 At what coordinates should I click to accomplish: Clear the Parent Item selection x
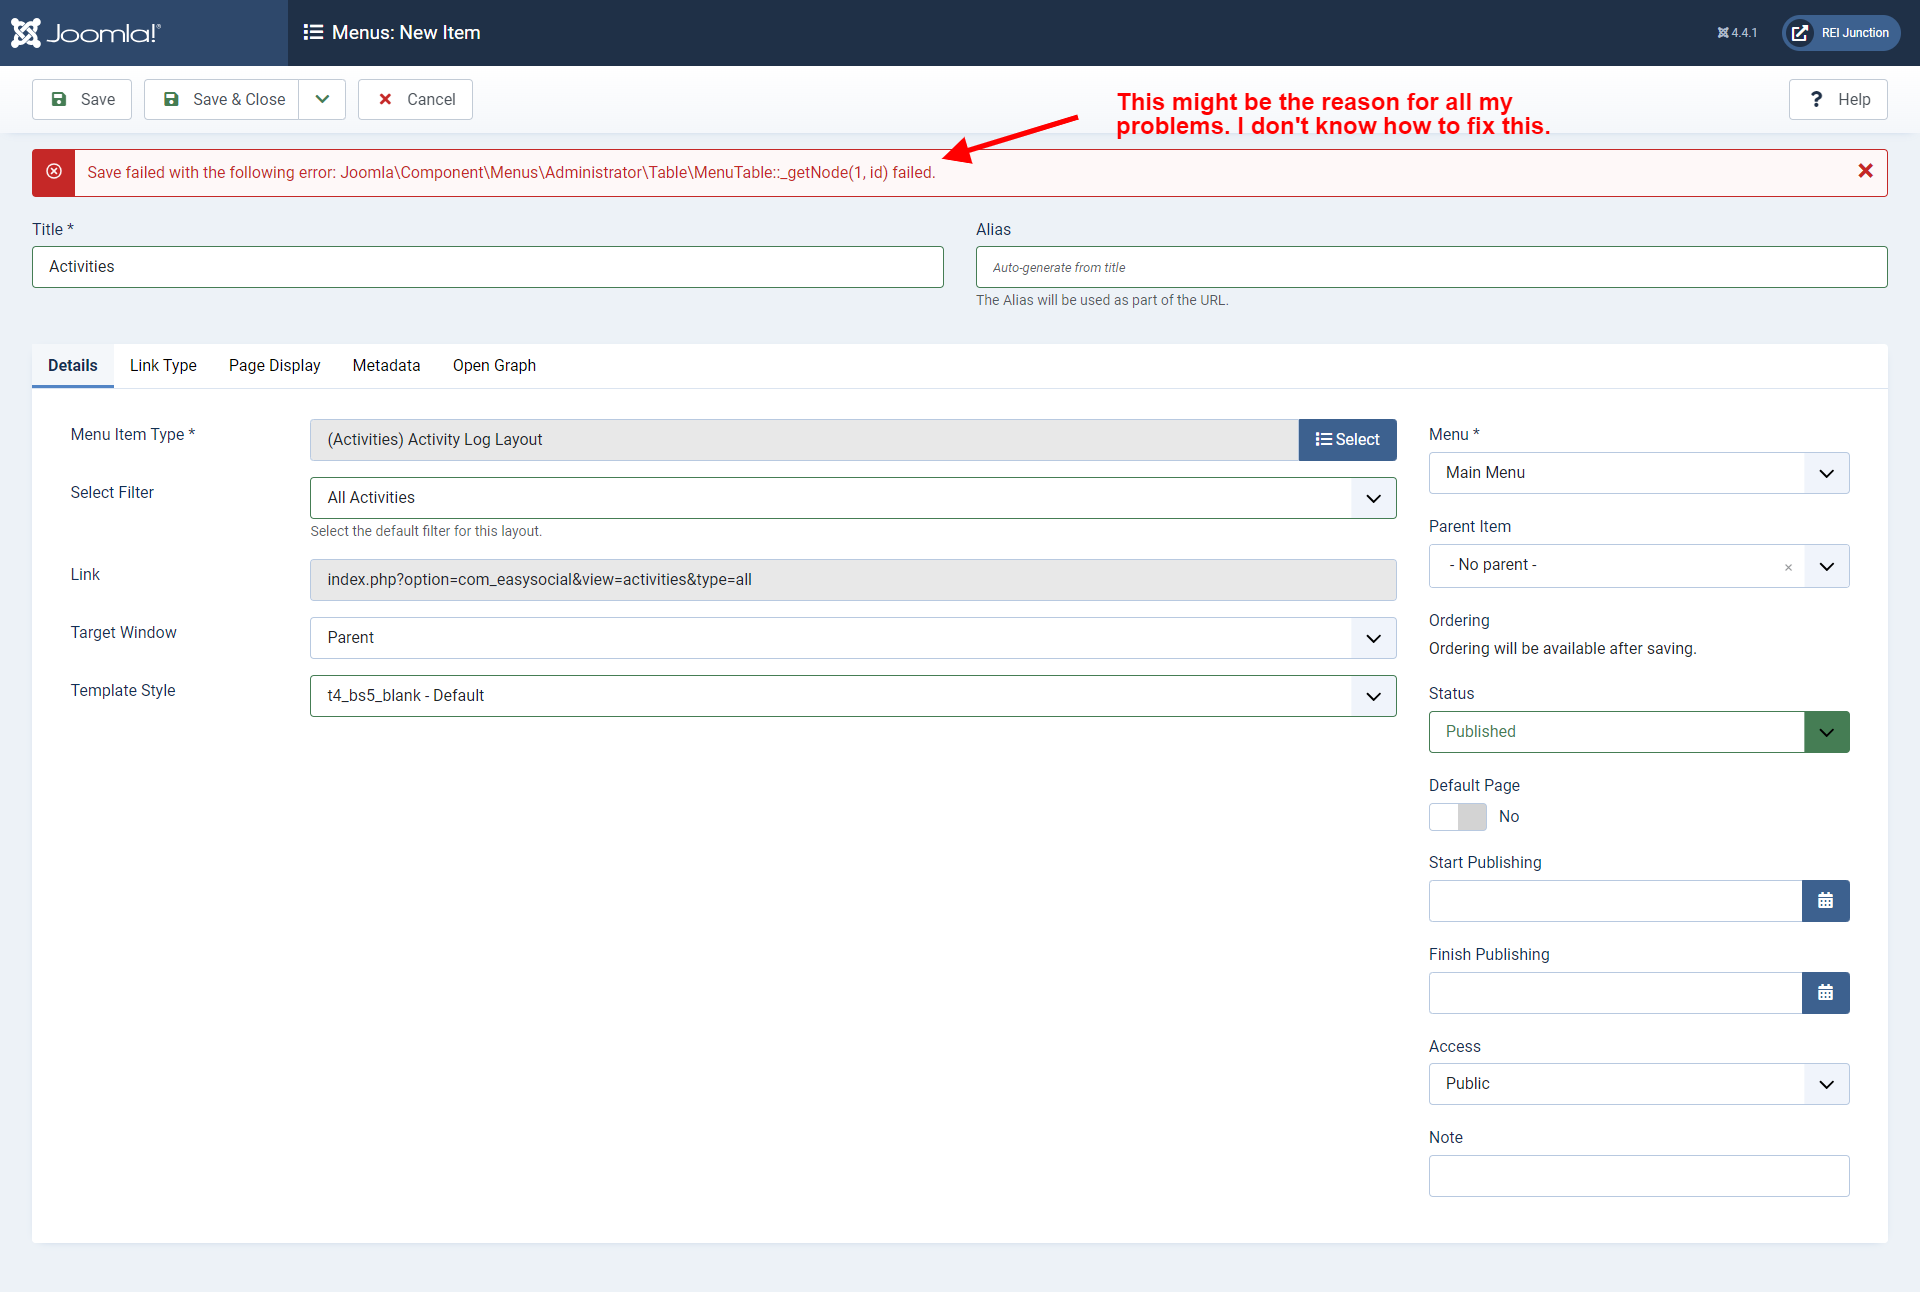tap(1788, 567)
